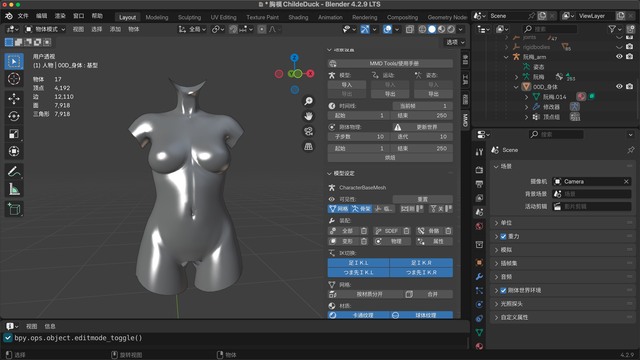Open the Modifiers wrench properties tab
The image size is (640, 360).
(479, 277)
